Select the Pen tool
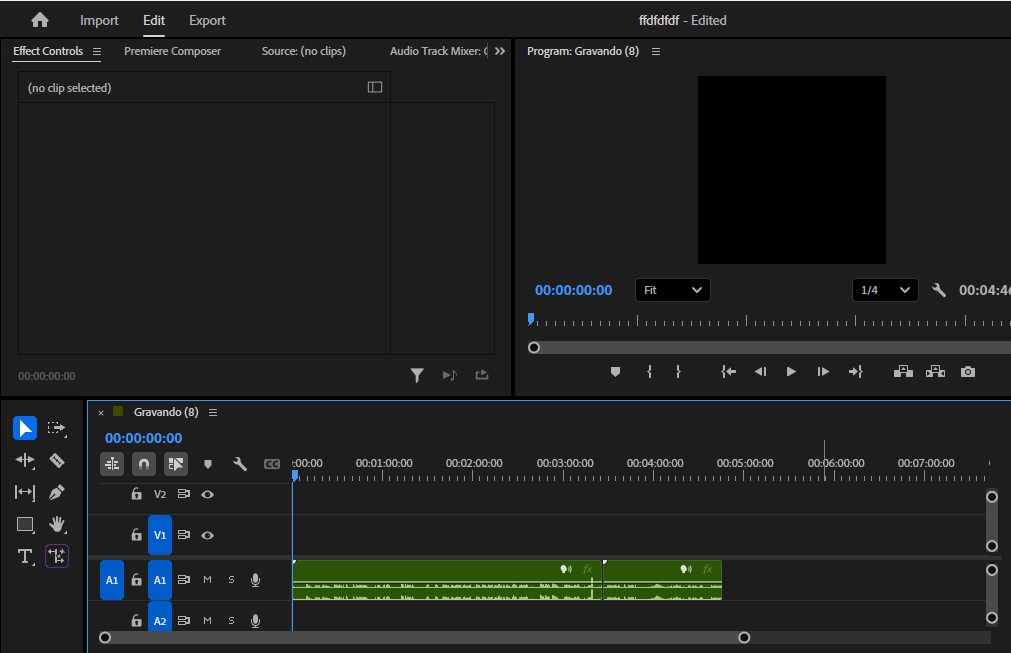 (57, 492)
